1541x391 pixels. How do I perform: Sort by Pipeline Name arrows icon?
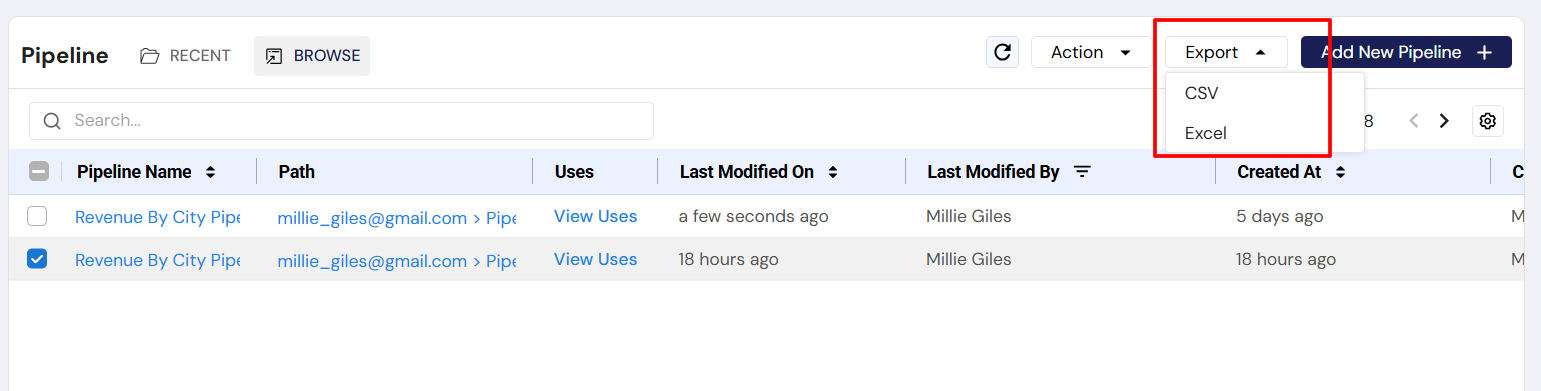click(x=210, y=172)
